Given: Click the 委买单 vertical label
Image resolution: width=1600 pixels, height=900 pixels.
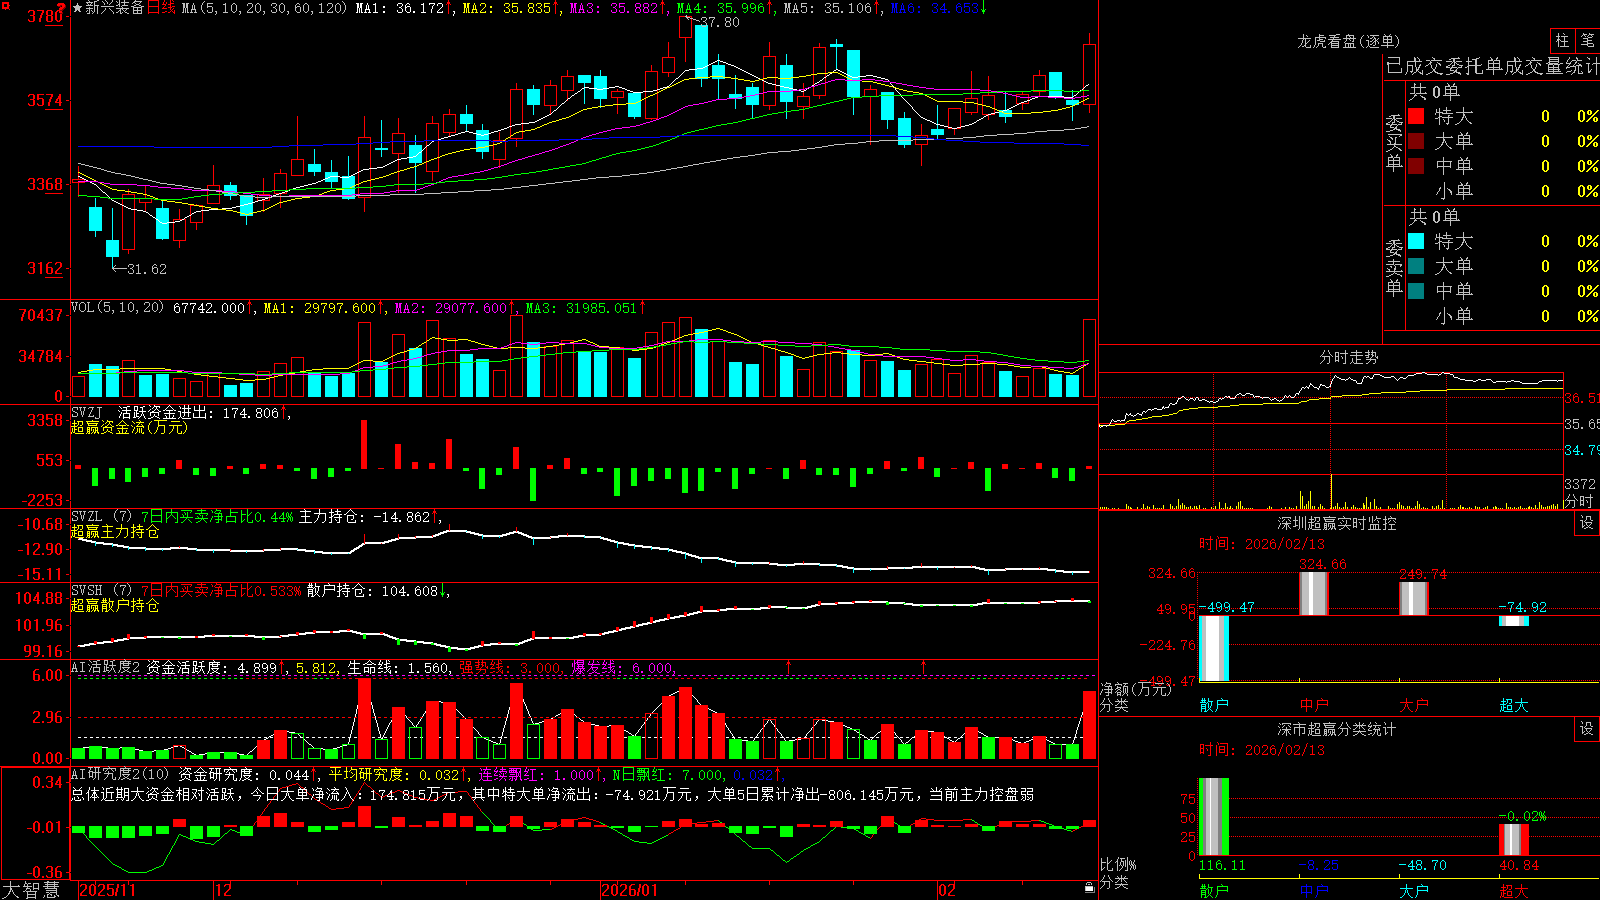Looking at the screenshot, I should pyautogui.click(x=1394, y=142).
